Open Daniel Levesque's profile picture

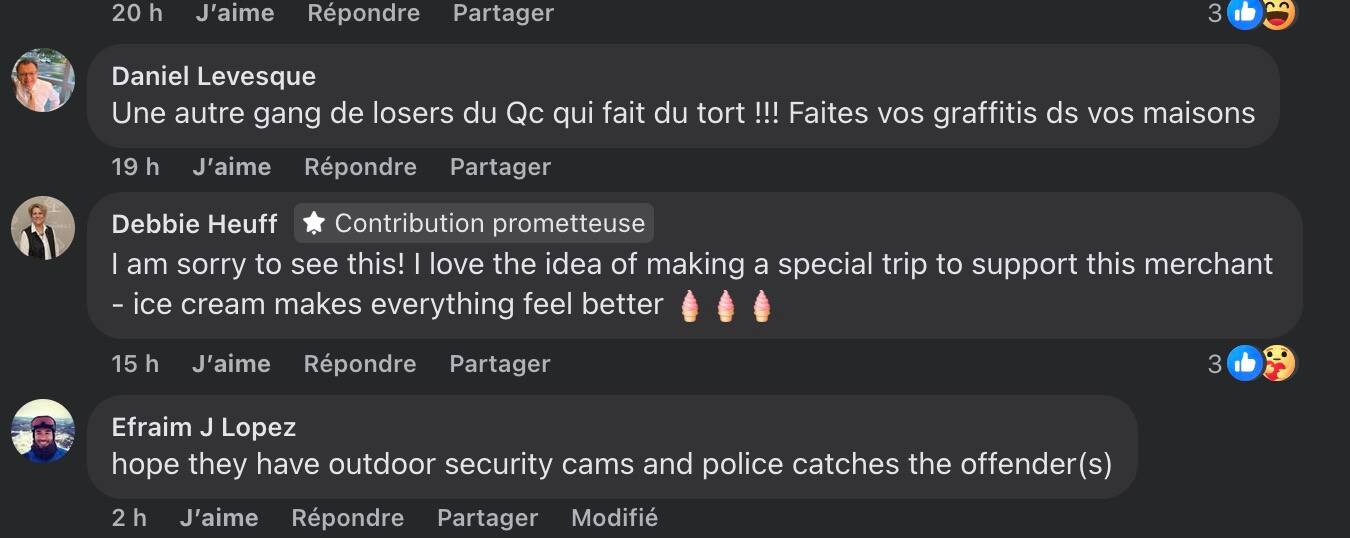(x=43, y=80)
